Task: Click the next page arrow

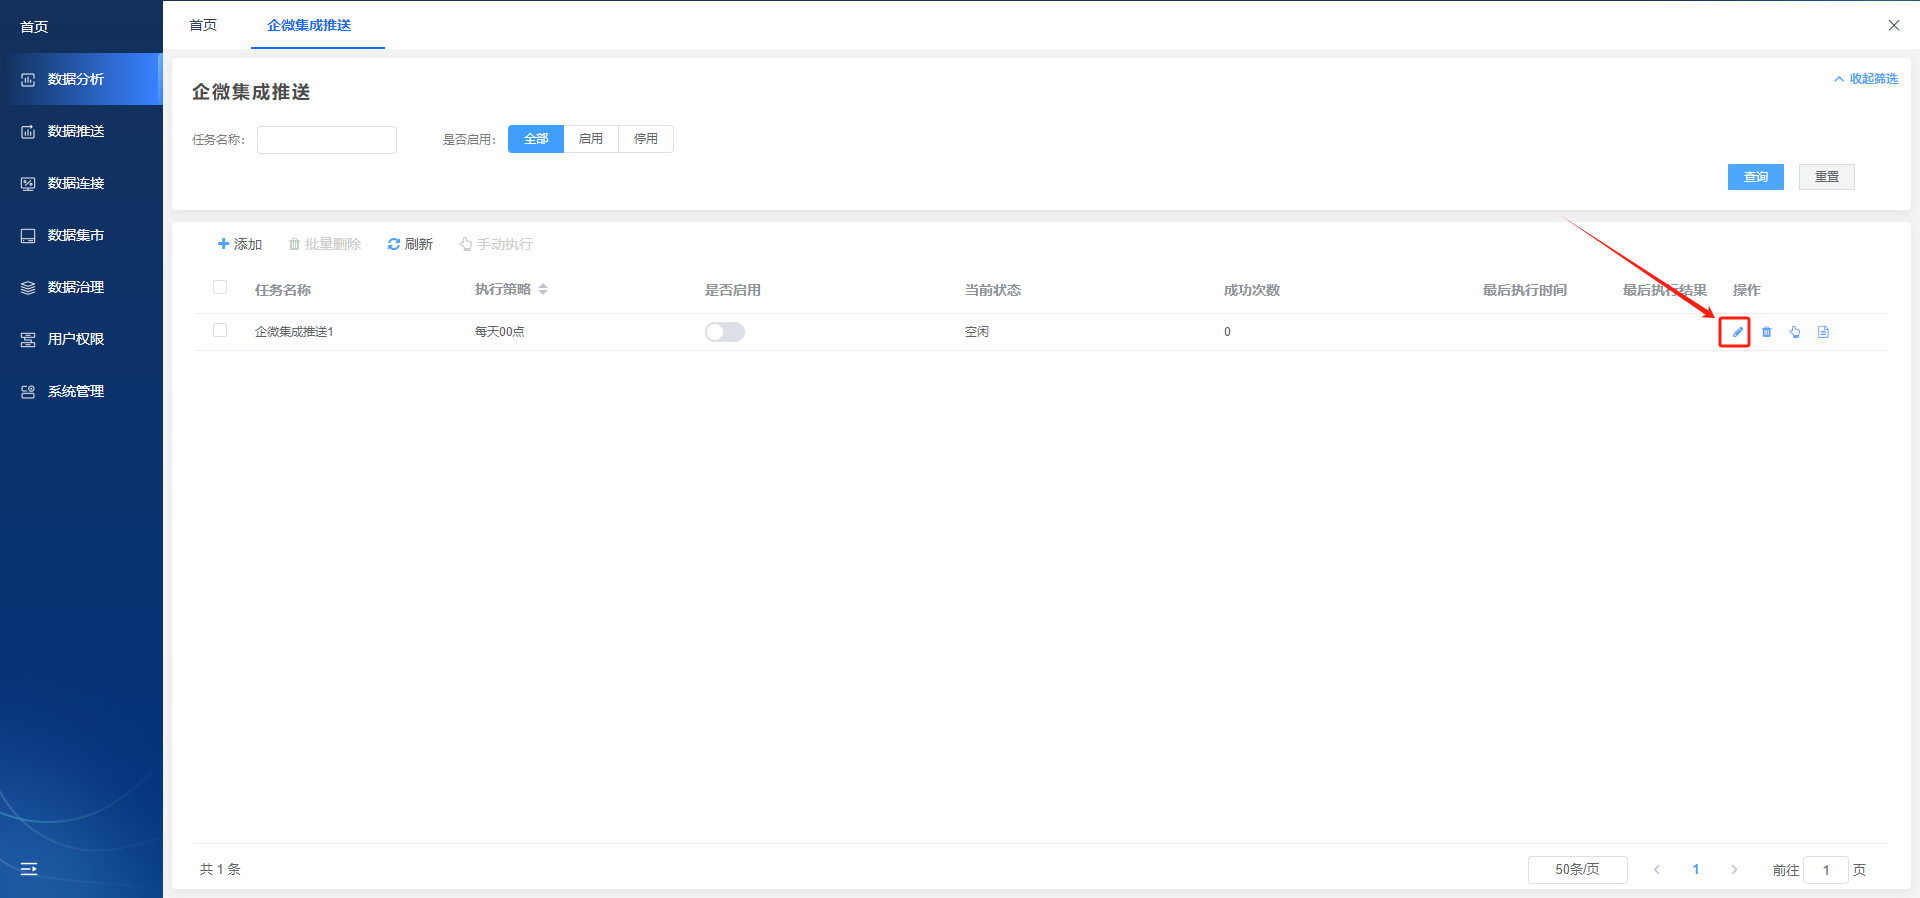Action: tap(1734, 870)
